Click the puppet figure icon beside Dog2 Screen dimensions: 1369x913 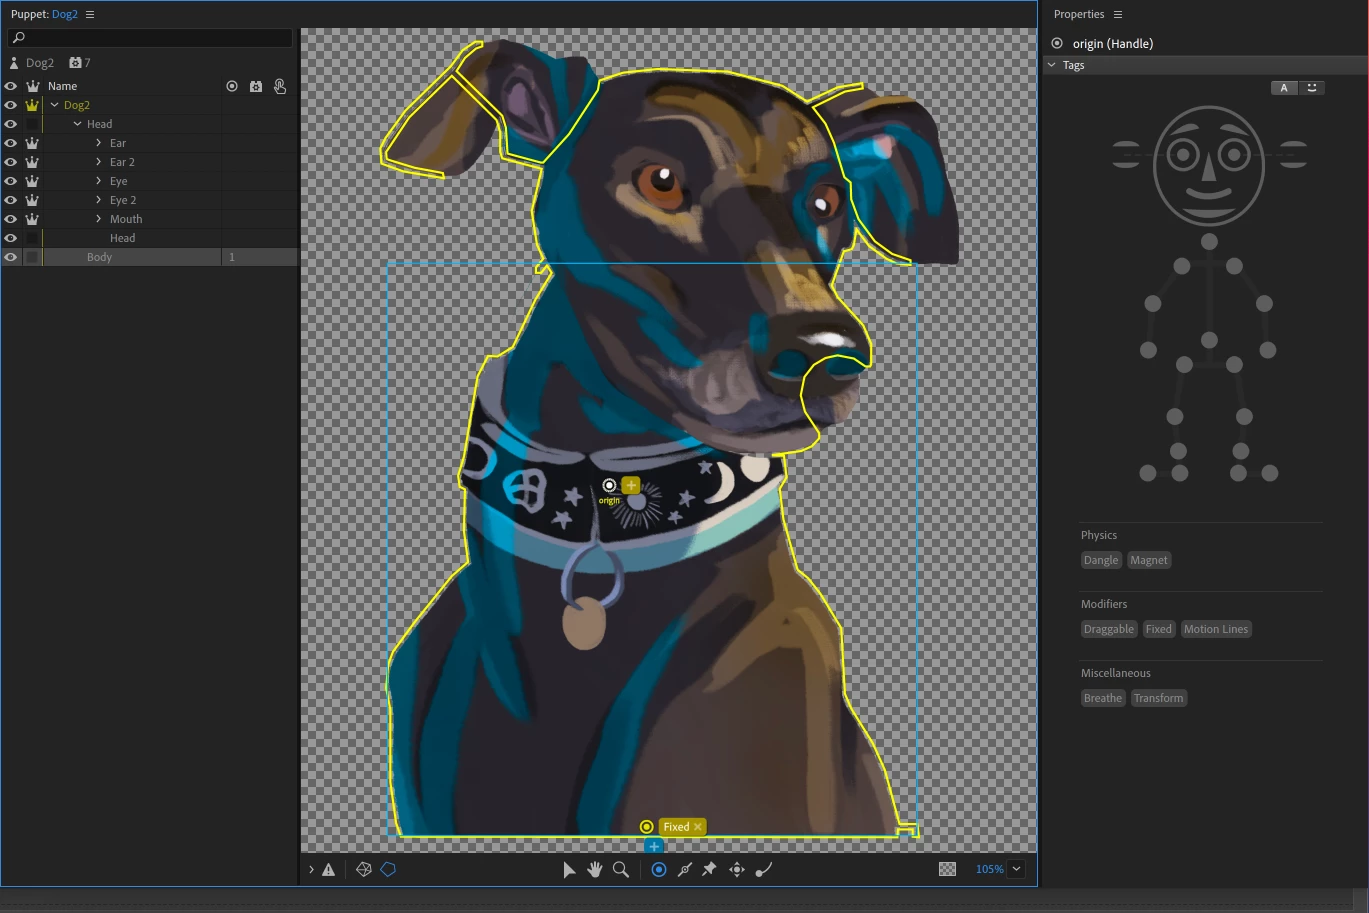[14, 63]
